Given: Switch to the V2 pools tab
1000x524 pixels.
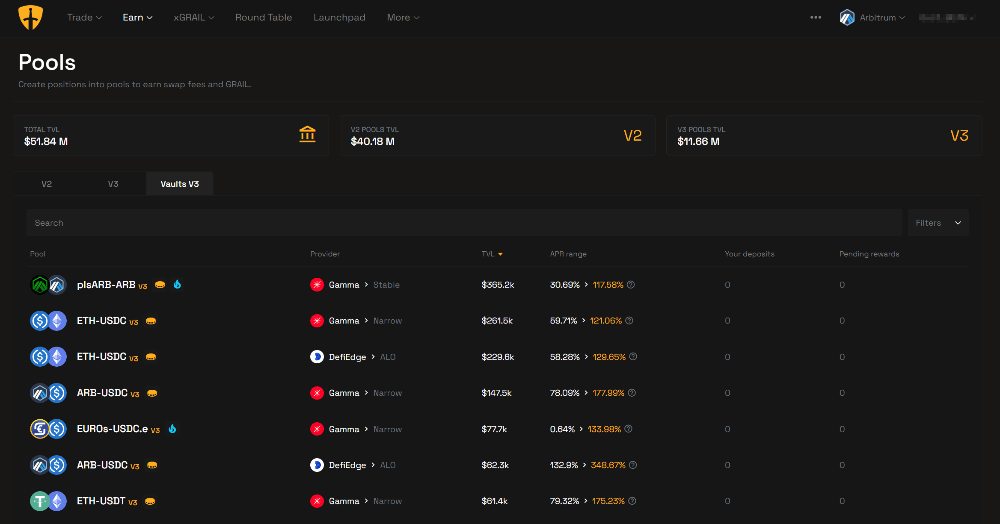Looking at the screenshot, I should (47, 184).
